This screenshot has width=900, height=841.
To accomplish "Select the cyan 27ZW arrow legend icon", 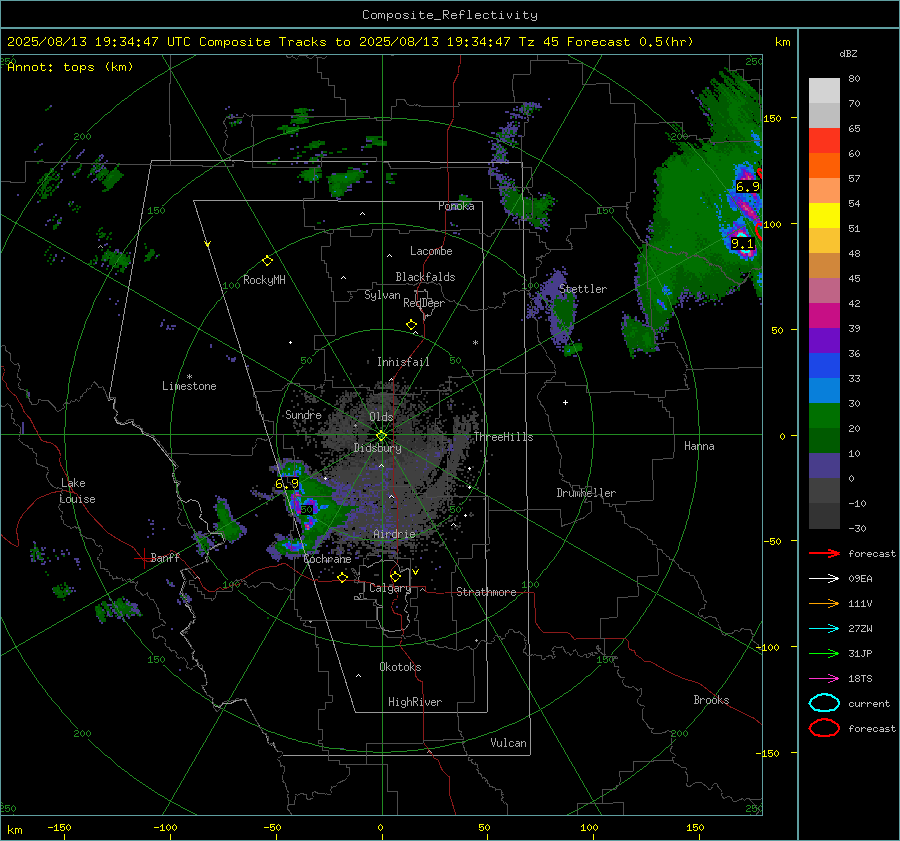I will coord(824,629).
